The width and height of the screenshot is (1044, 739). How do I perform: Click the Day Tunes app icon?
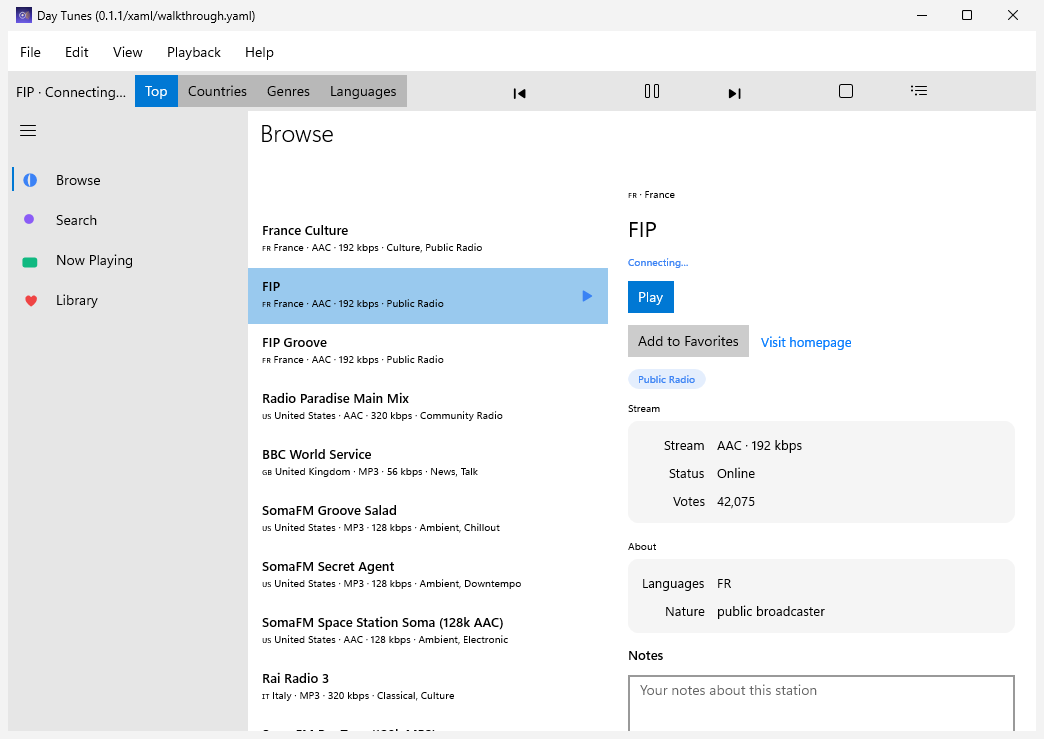pos(24,15)
